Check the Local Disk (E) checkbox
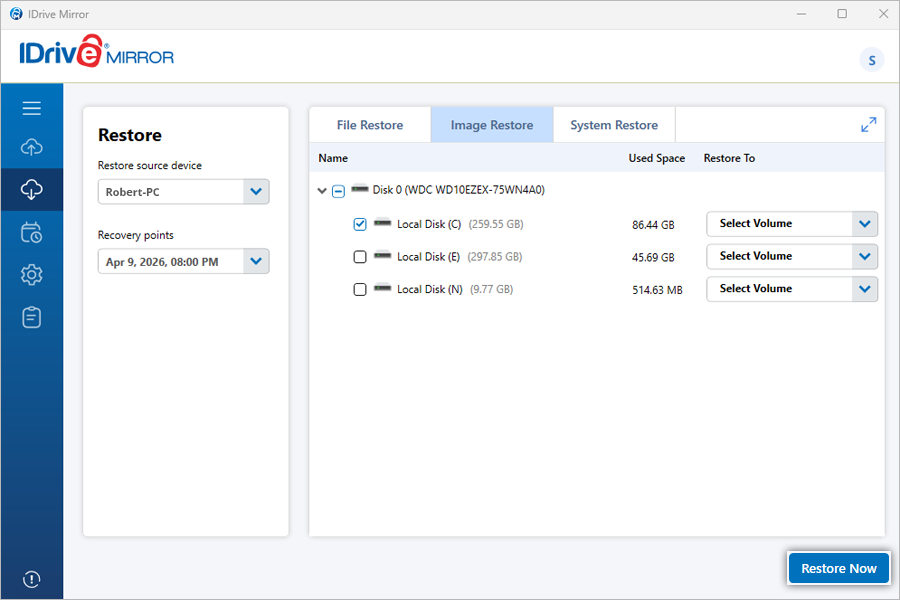The image size is (900, 600). (x=360, y=257)
